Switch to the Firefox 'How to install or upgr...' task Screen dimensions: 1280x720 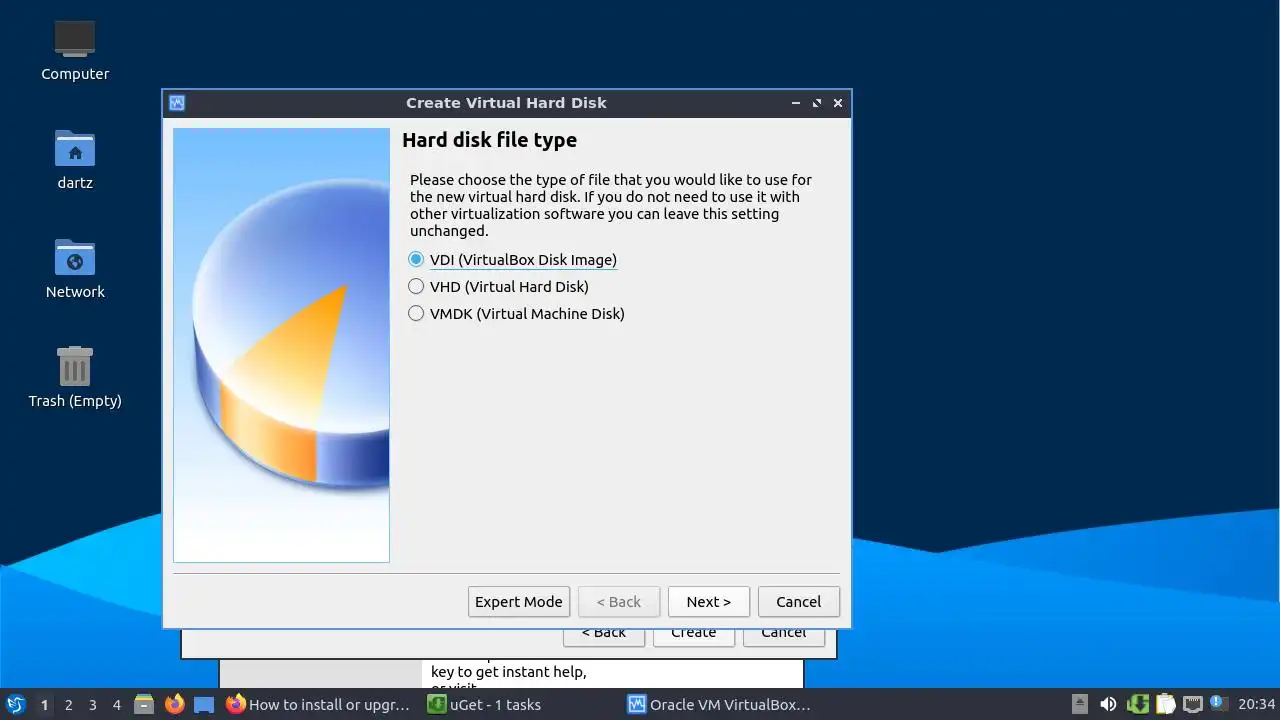pyautogui.click(x=319, y=705)
